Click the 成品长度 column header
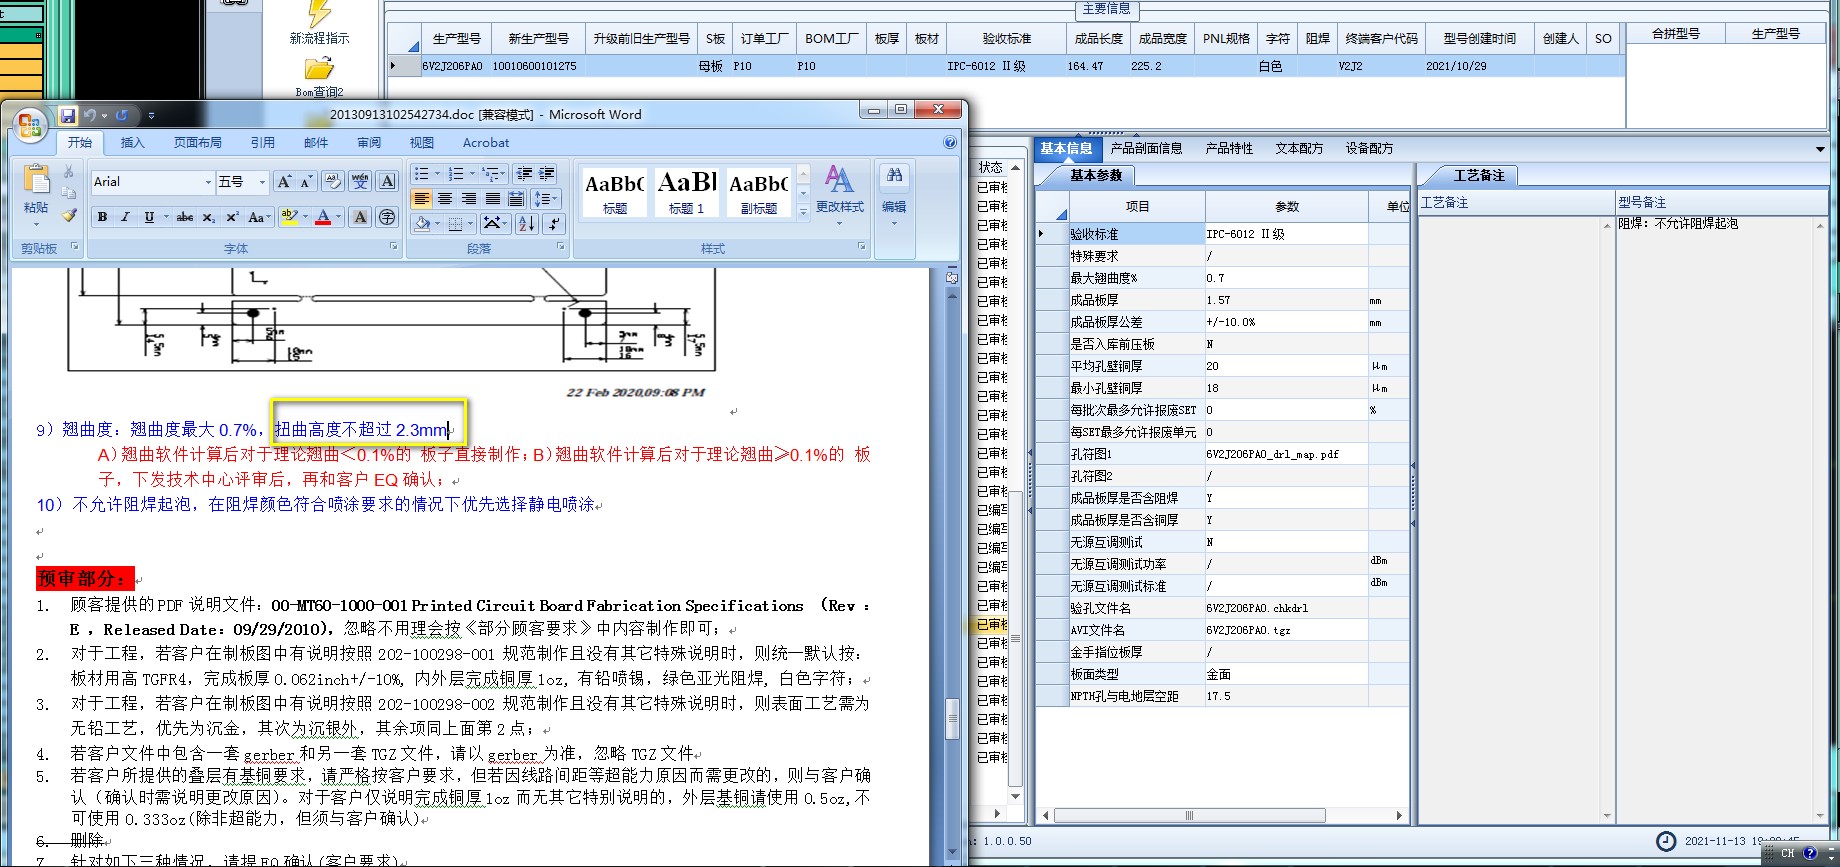The image size is (1840, 867). click(1099, 39)
